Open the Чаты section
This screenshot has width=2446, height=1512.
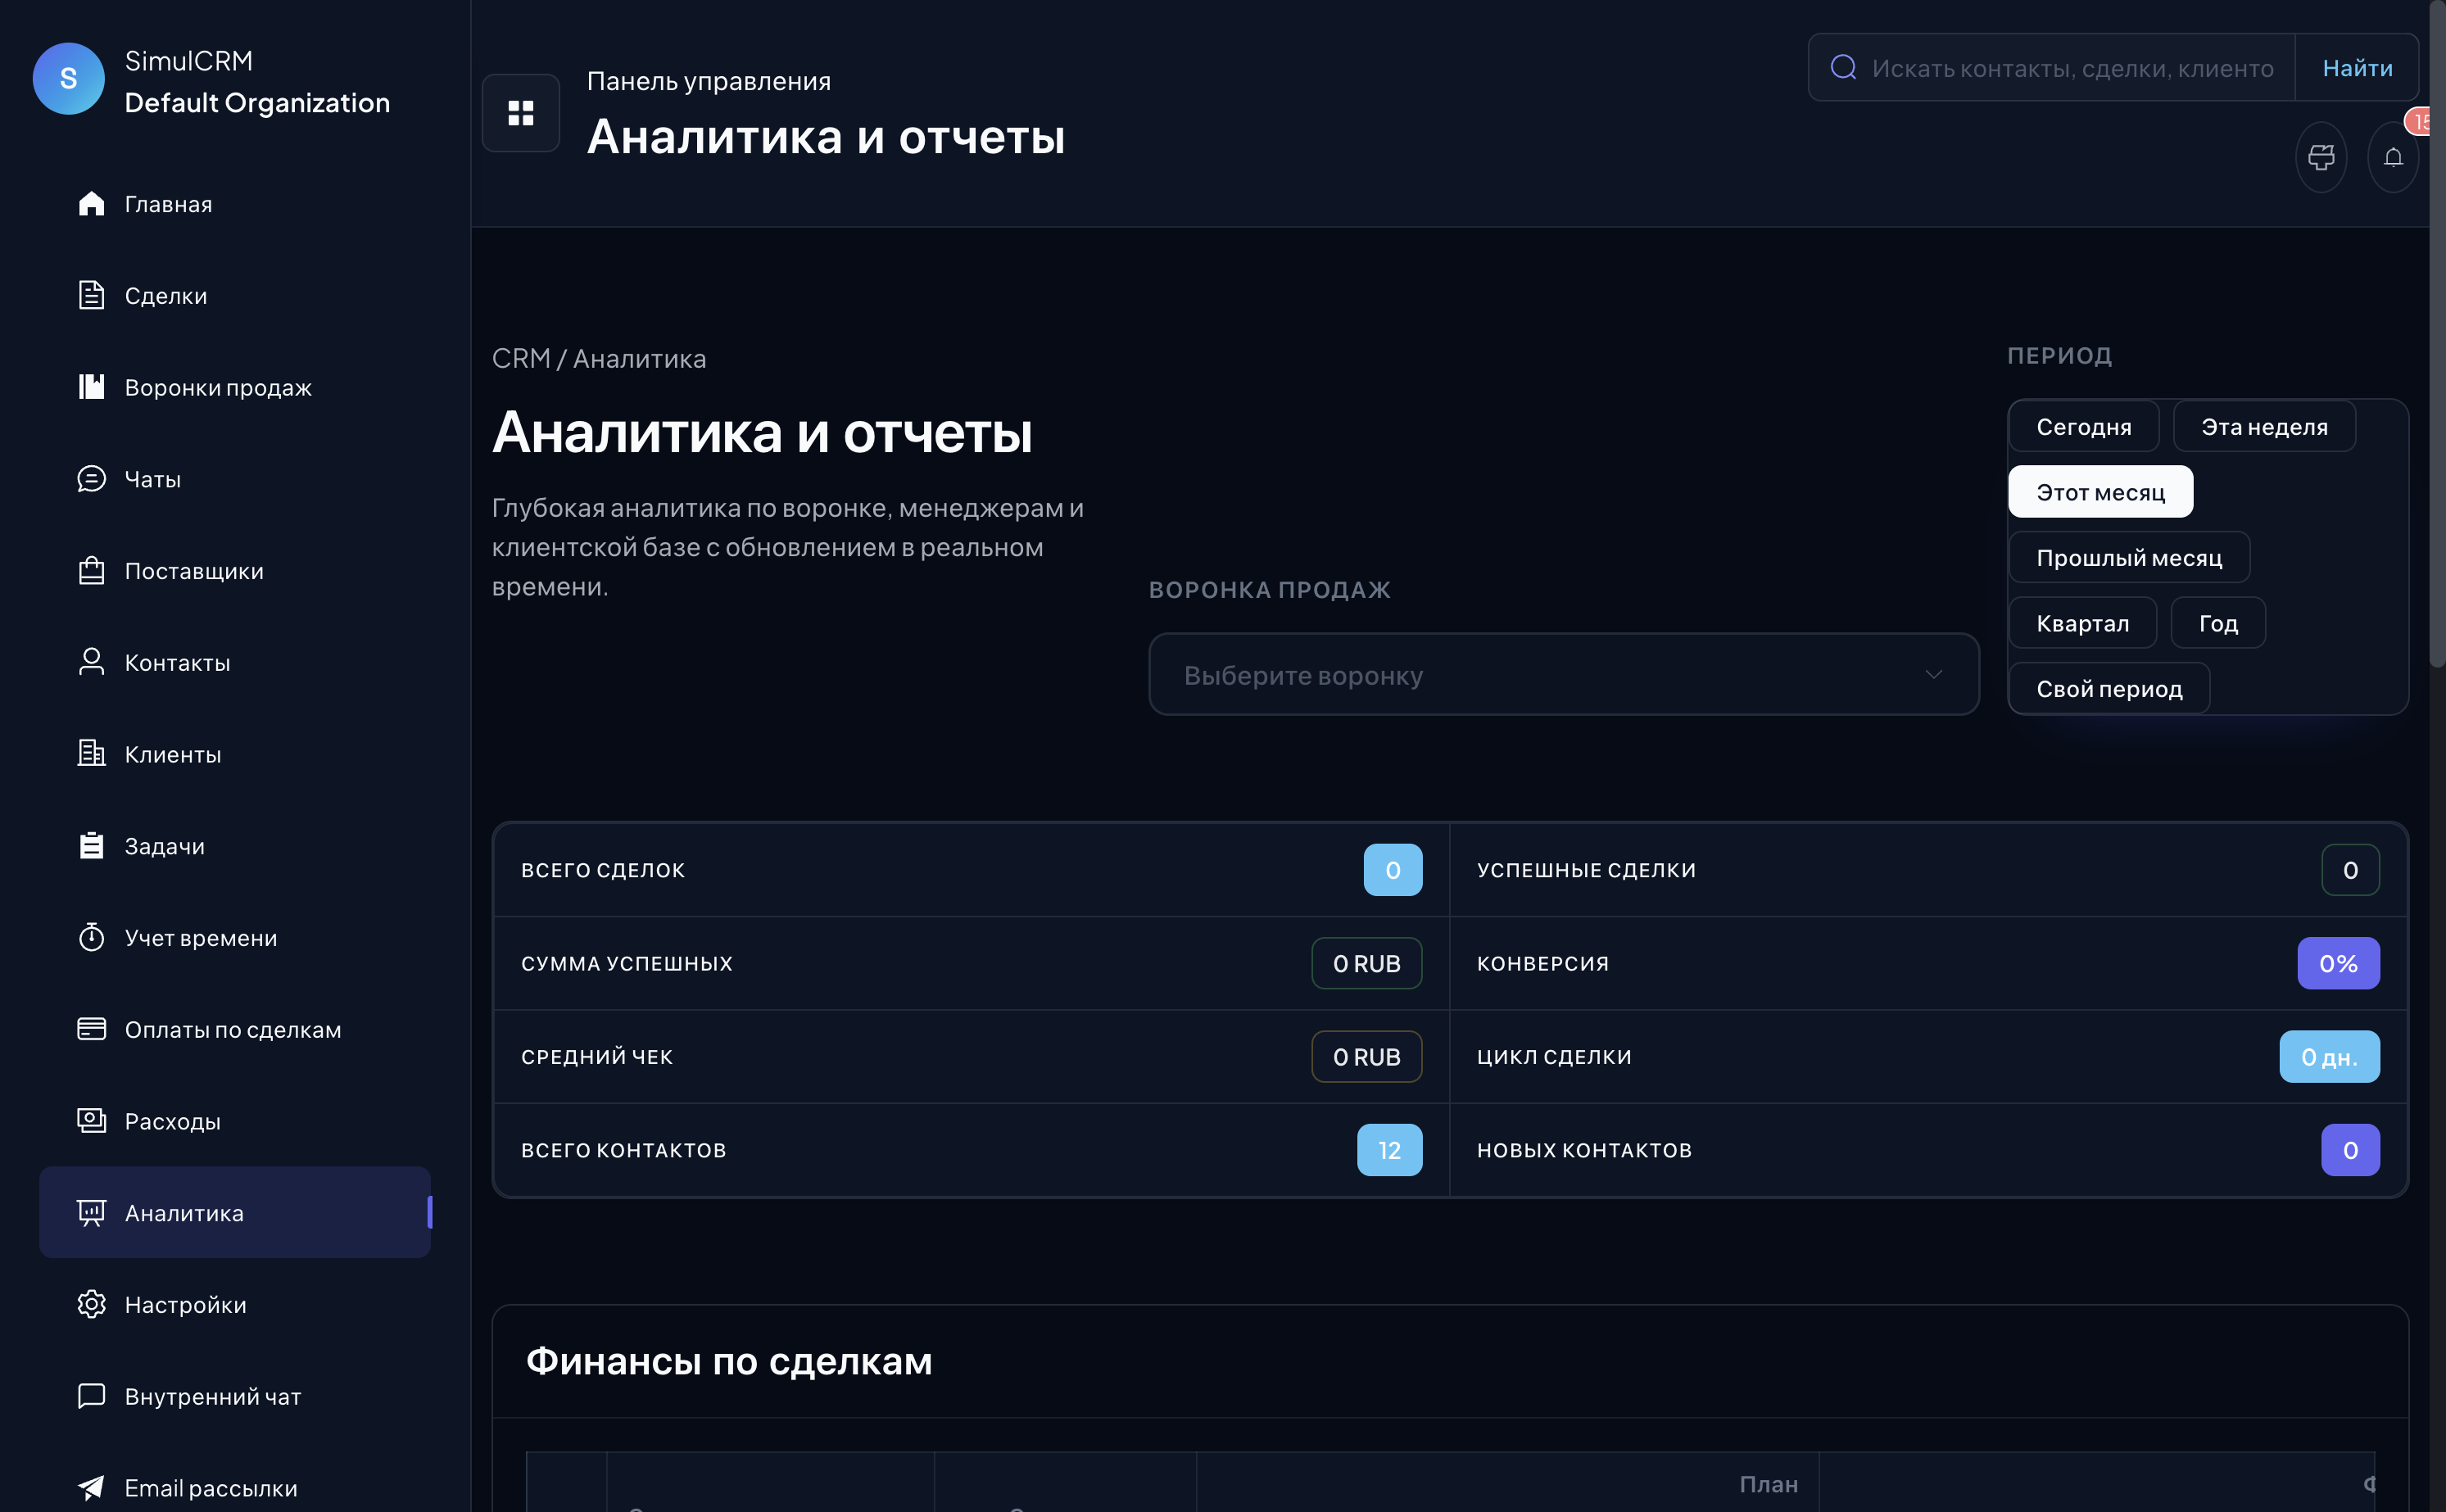(152, 478)
